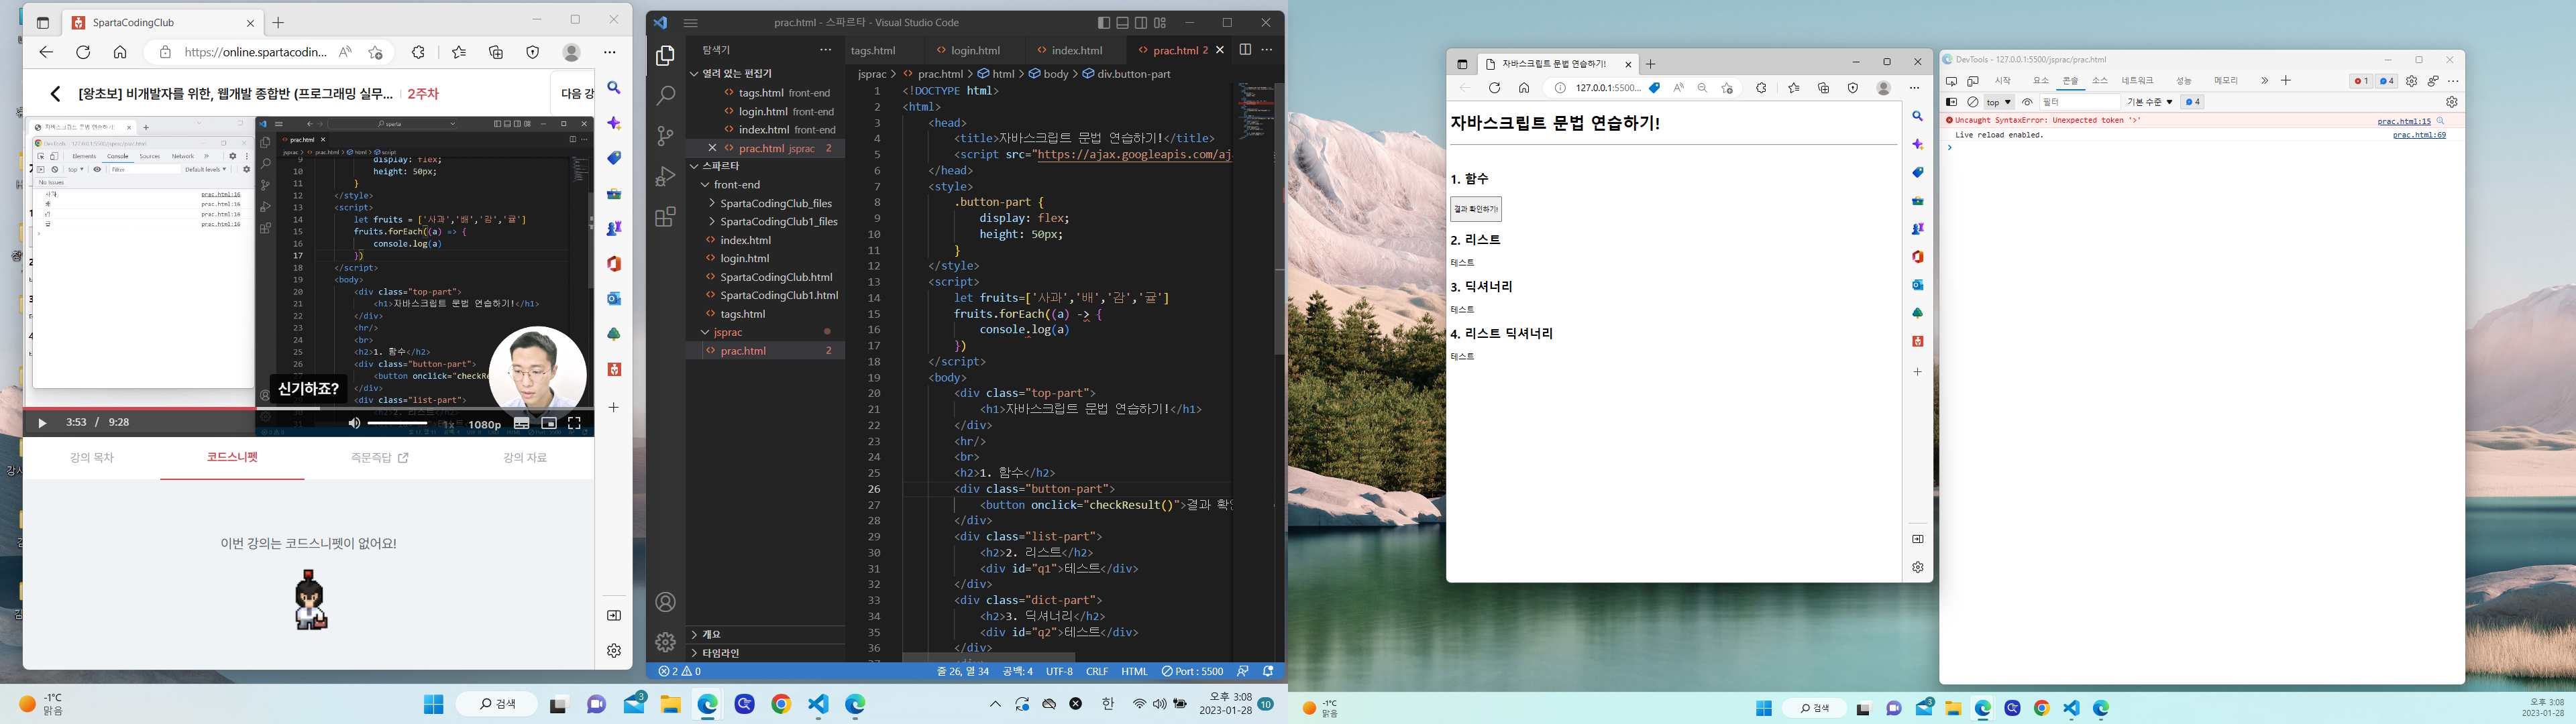Open Visual Studio Code from the left taskbar
2576x724 pixels.
(818, 704)
